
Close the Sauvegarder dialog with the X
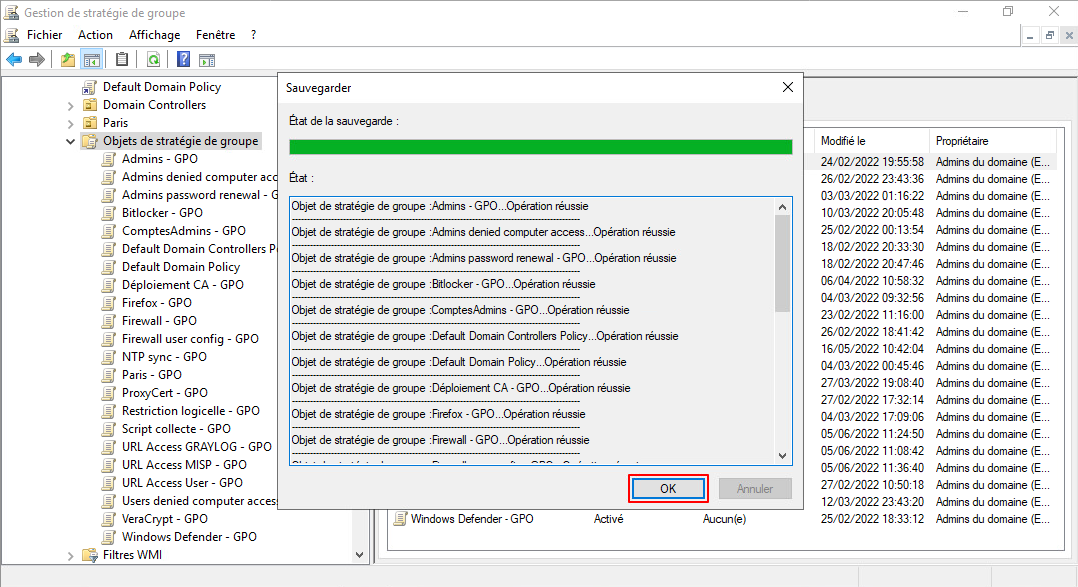coord(788,88)
